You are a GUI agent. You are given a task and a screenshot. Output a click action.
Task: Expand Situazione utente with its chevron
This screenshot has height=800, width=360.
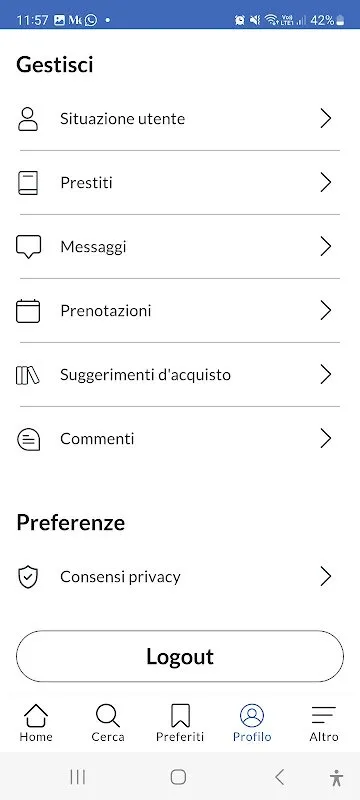click(x=326, y=119)
